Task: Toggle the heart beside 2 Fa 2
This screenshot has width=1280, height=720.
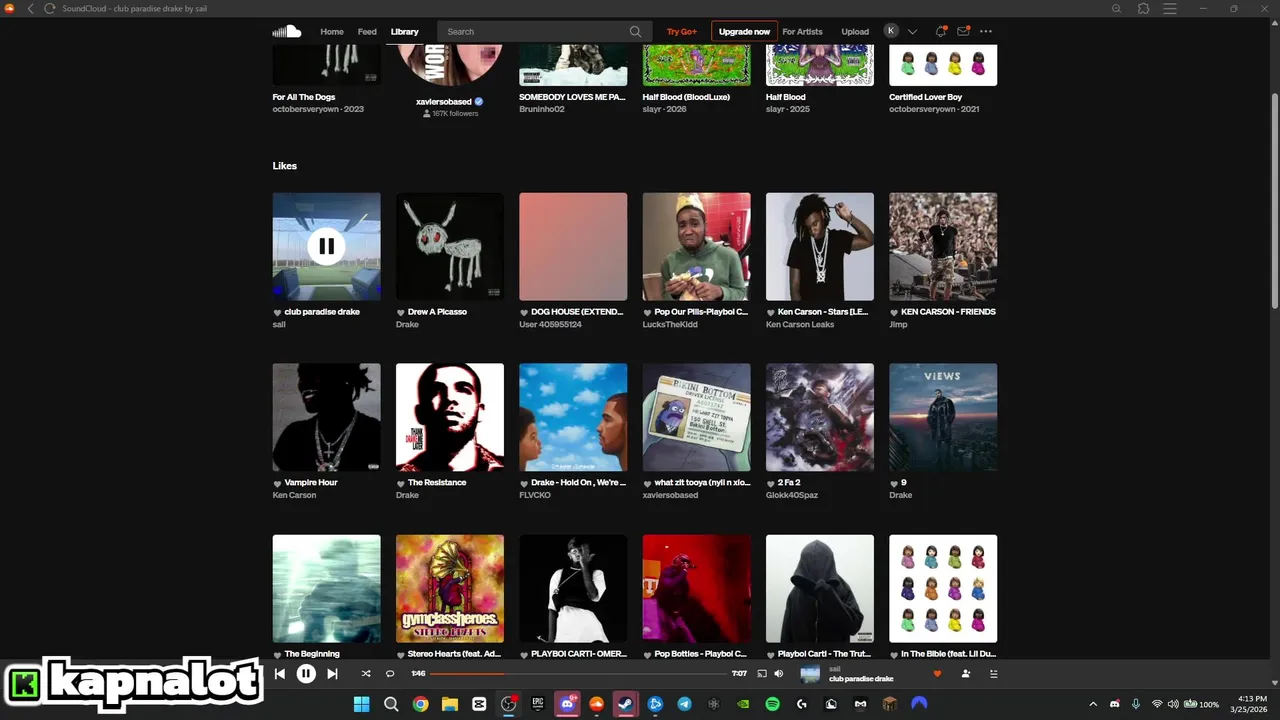Action: 770,483
